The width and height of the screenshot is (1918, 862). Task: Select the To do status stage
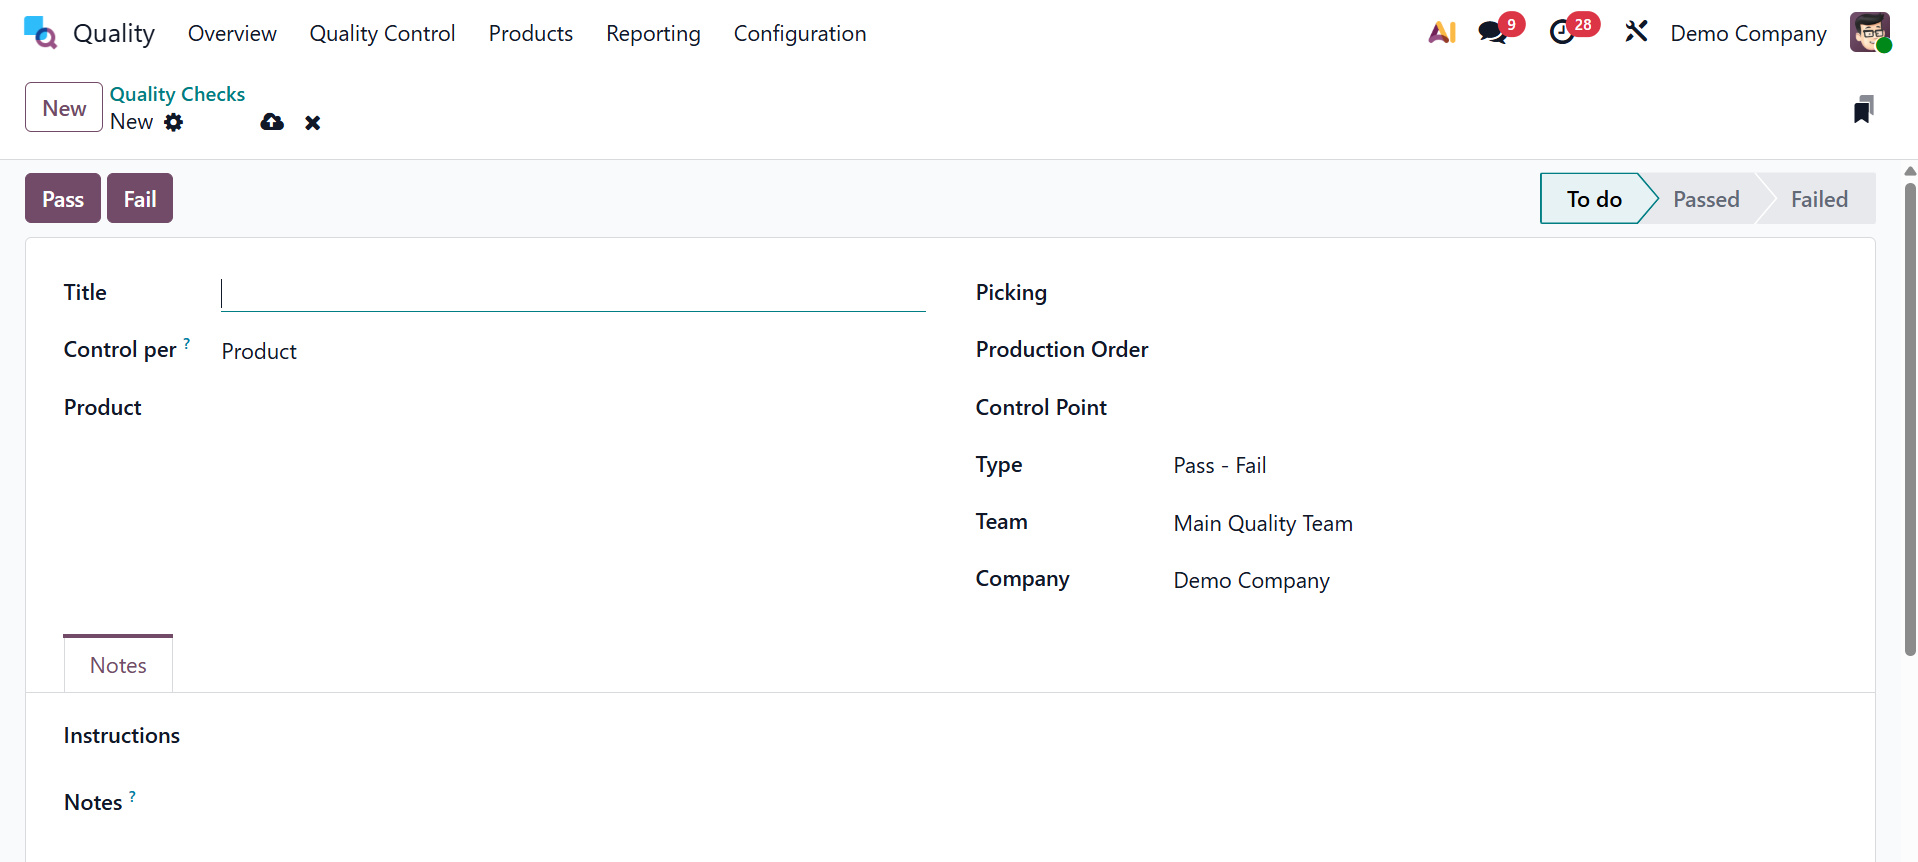[1593, 199]
